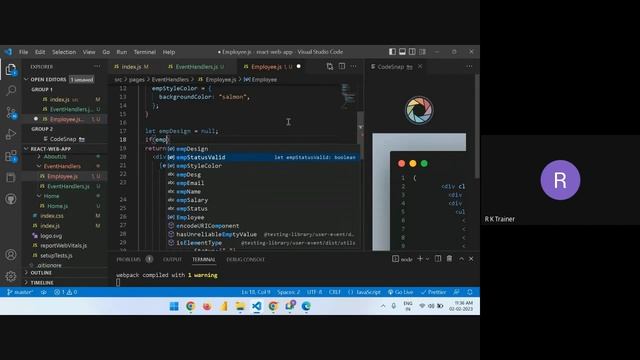Click Prettier in the status bar
Viewport: 640px width, 360px height.
coord(433,292)
